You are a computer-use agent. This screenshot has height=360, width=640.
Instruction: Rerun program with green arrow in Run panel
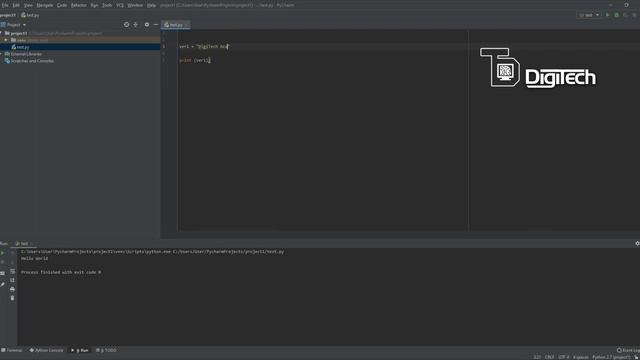pos(2,253)
